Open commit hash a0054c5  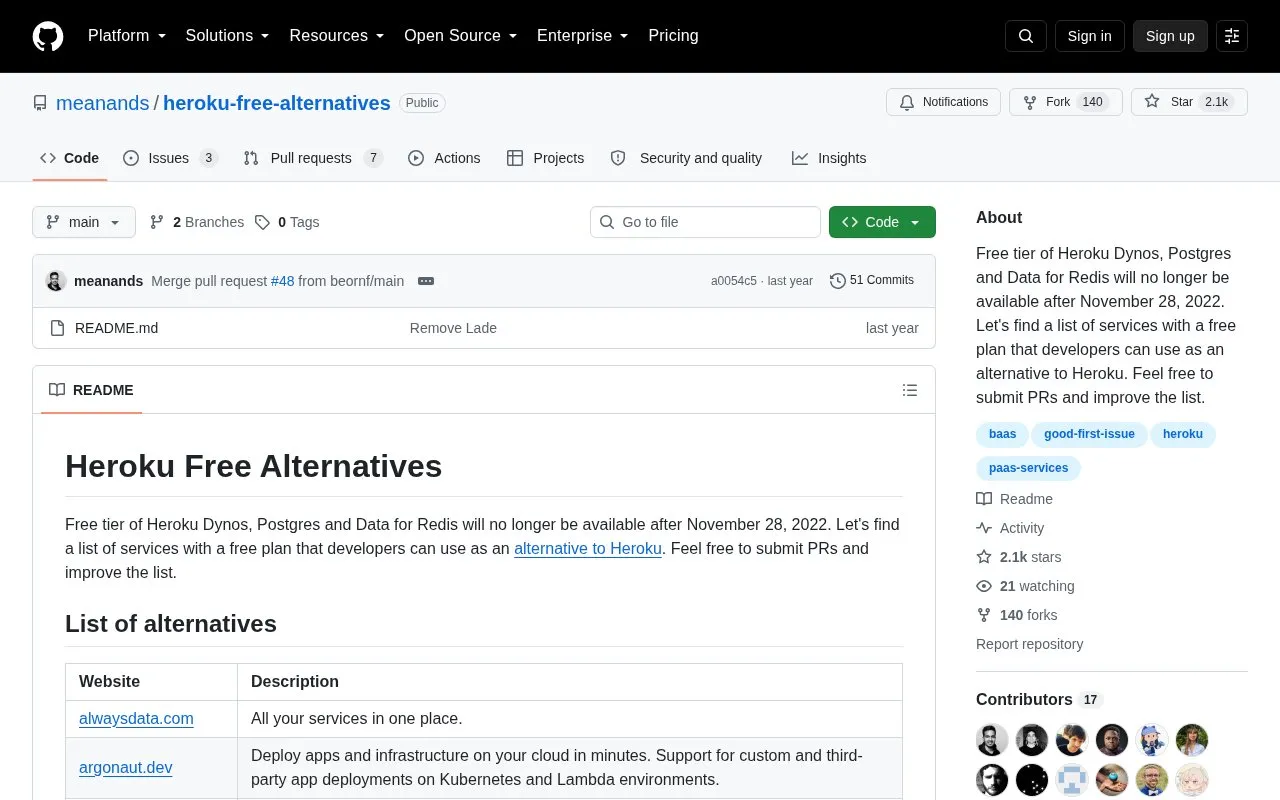pos(734,281)
